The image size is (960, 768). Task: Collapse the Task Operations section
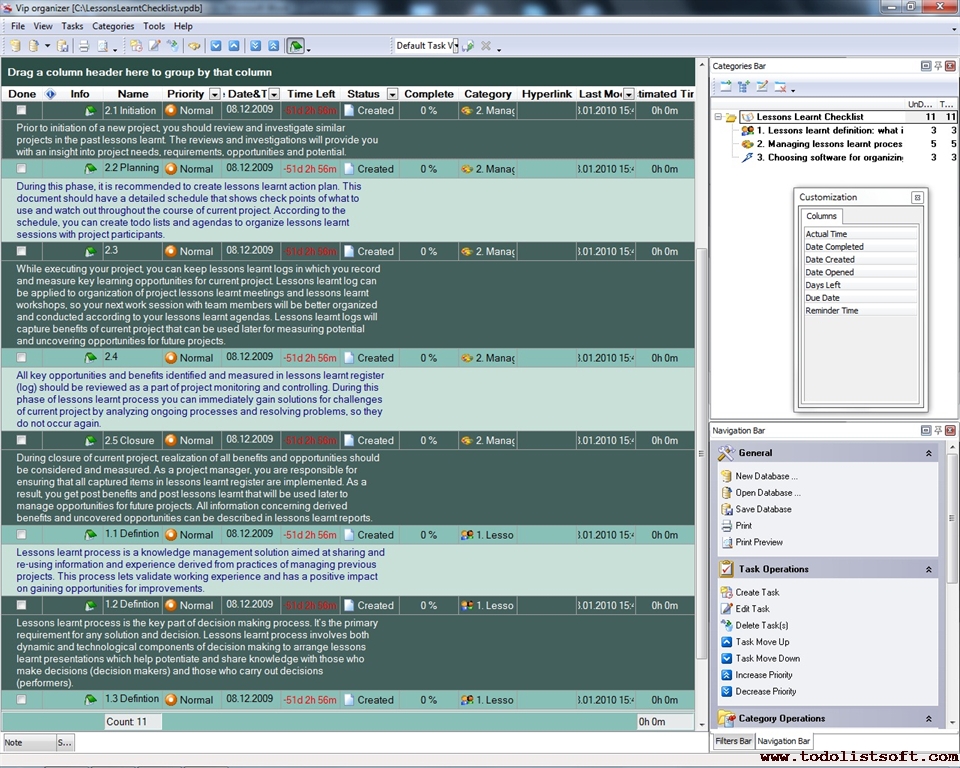coord(929,570)
